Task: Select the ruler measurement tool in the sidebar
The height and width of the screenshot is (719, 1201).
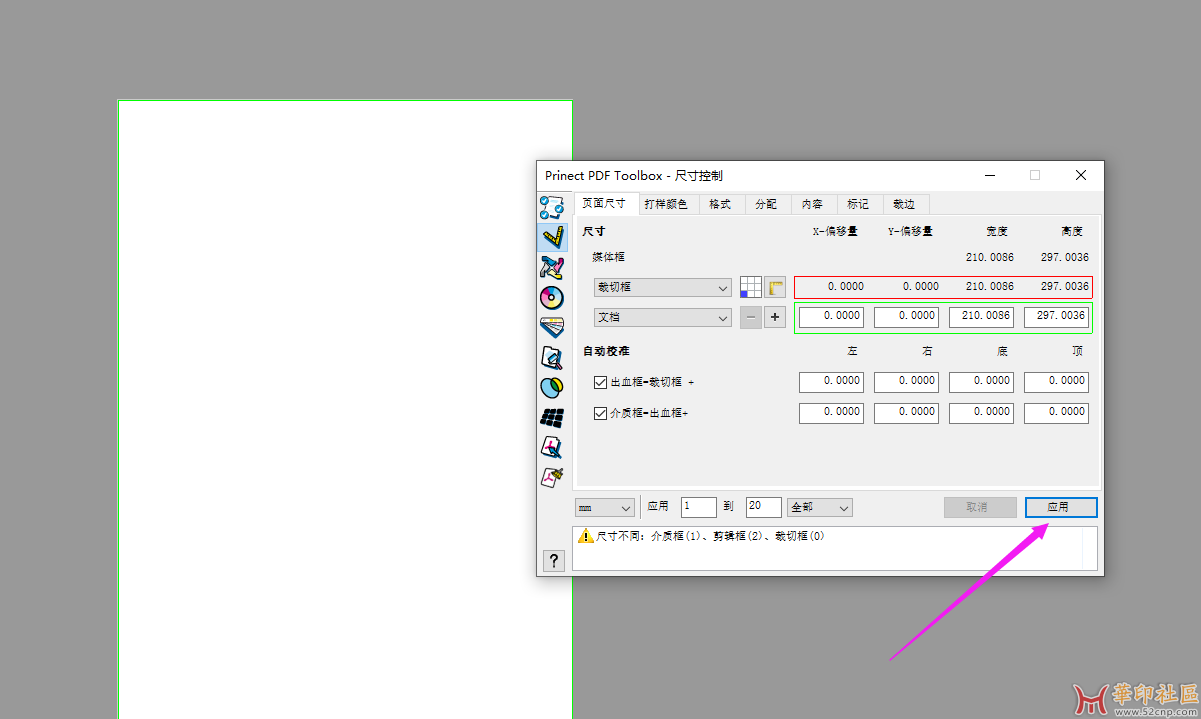Action: click(x=554, y=237)
